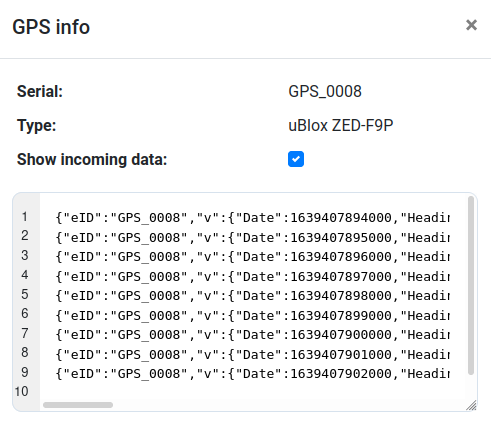
Task: Close the GPS info dialog
Action: [x=471, y=25]
